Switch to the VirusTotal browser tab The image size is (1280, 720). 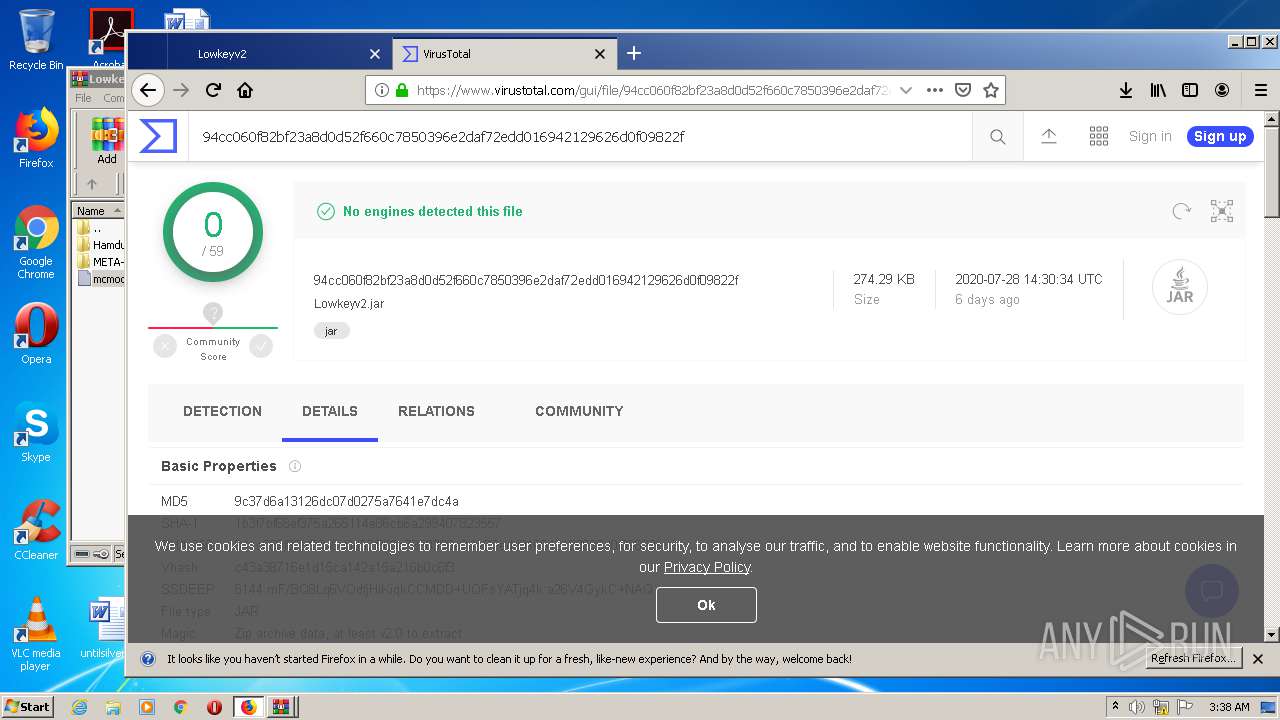[503, 54]
